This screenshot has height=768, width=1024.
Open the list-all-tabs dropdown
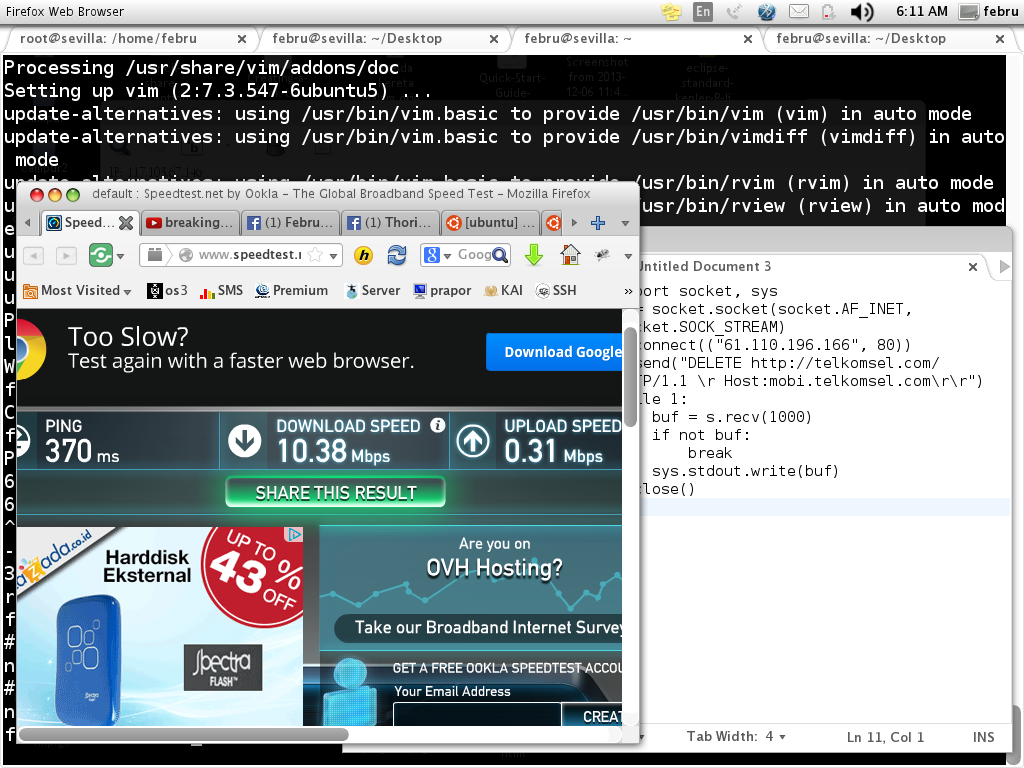point(625,223)
